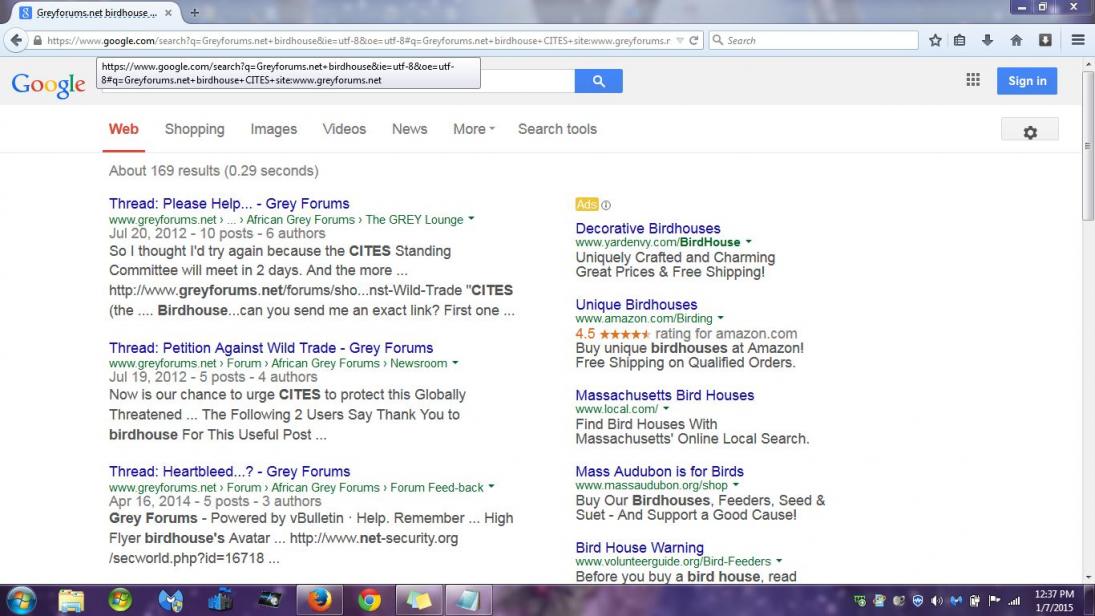Switch to the Images search tab
Viewport: 1095px width, 616px height.
tap(273, 129)
